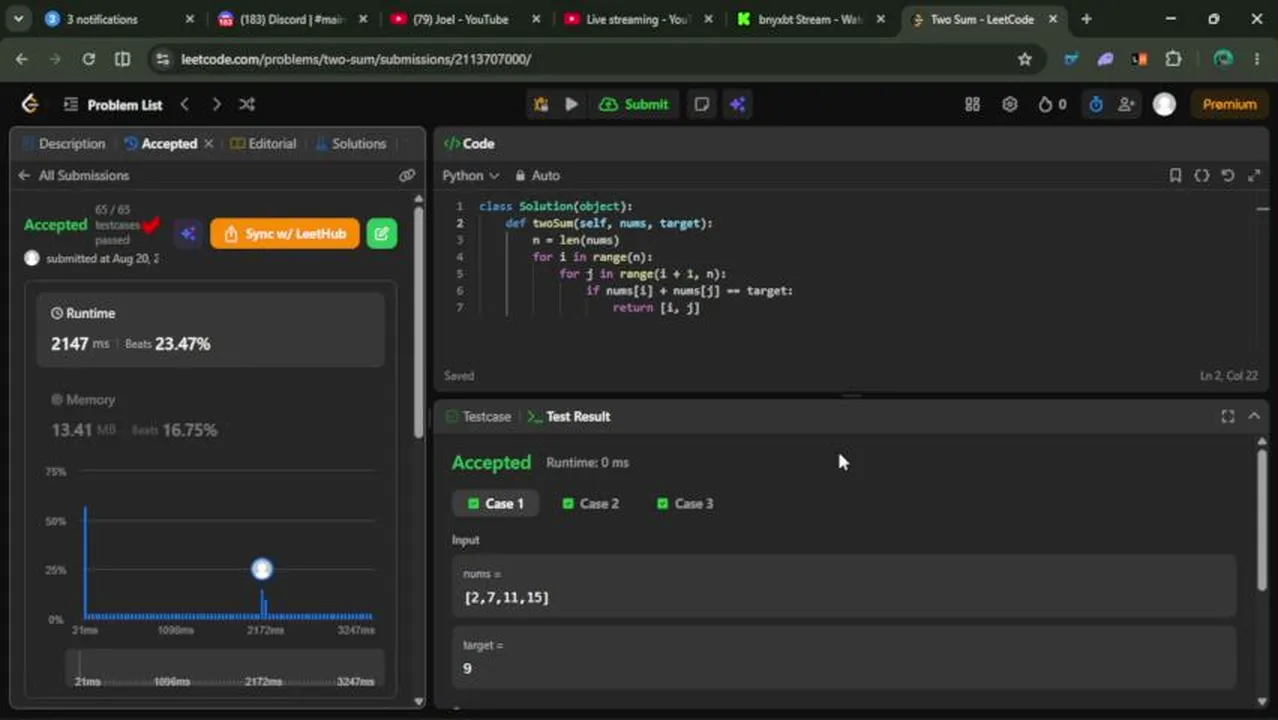
Task: Open the tab search dropdown arrow
Action: pos(18,19)
